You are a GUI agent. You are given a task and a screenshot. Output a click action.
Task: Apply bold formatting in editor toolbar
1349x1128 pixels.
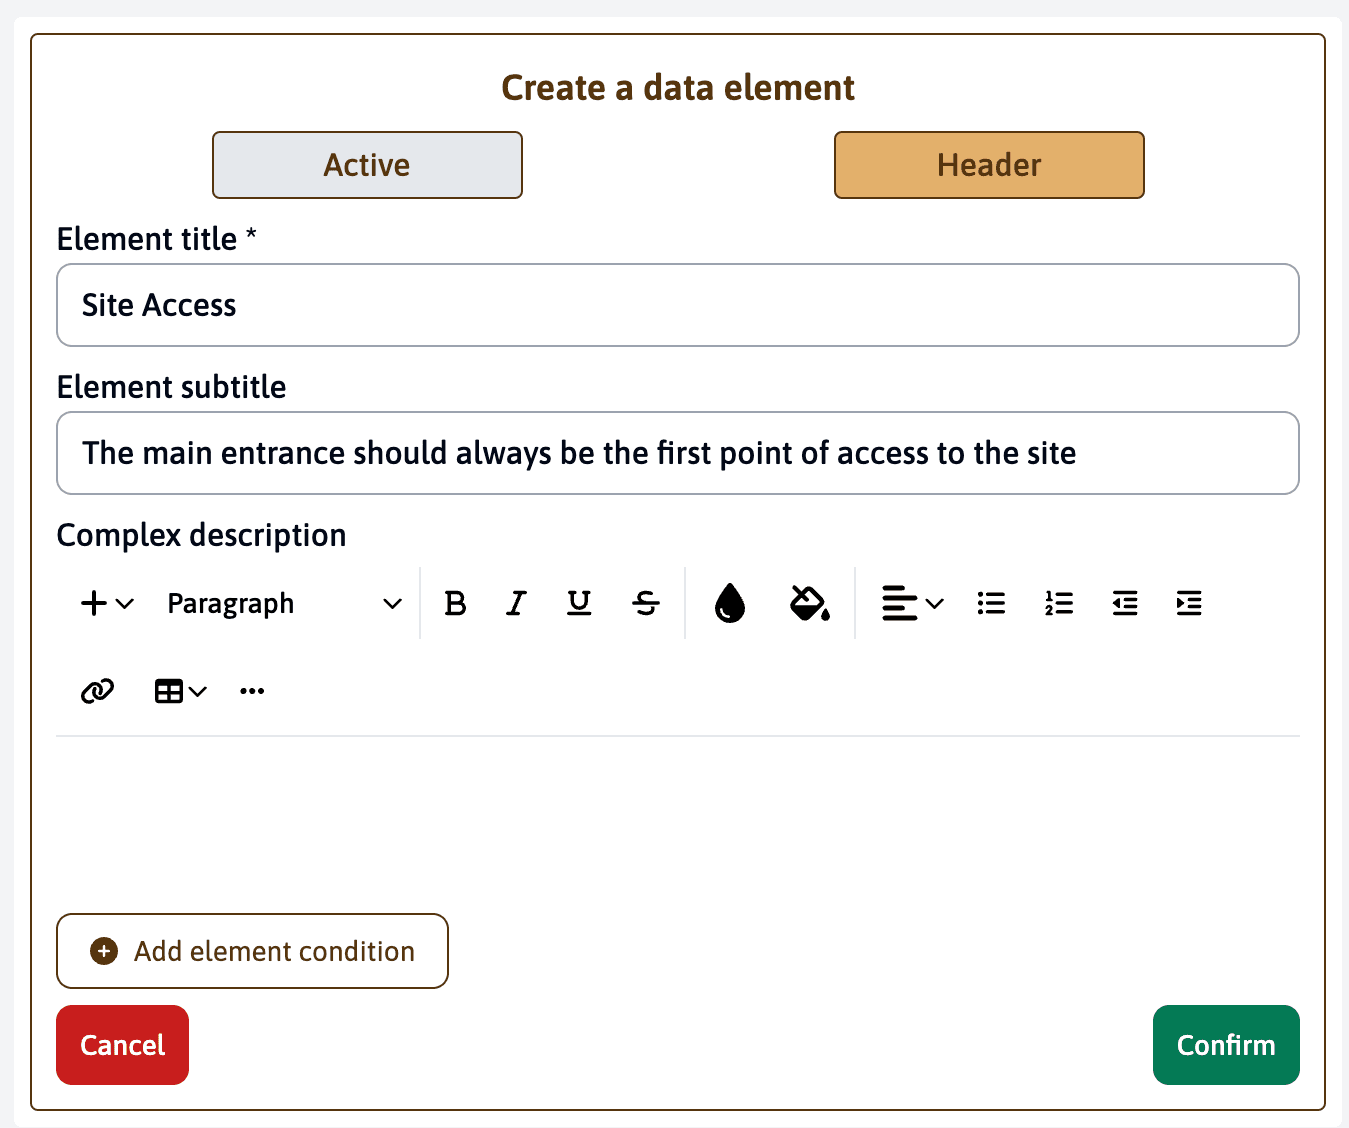tap(455, 603)
